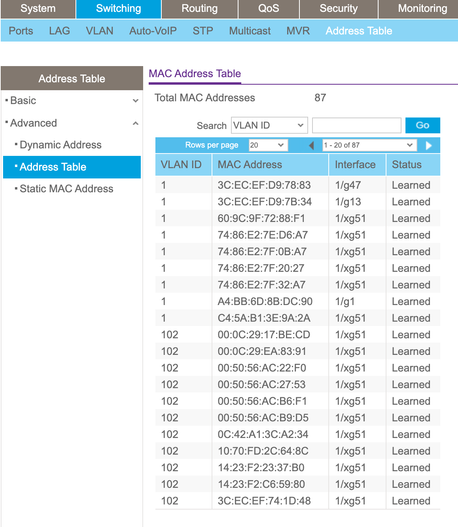Click MAC address 60:9C:9F:72:88:F1
Image resolution: width=458 pixels, height=527 pixels.
pyautogui.click(x=261, y=218)
